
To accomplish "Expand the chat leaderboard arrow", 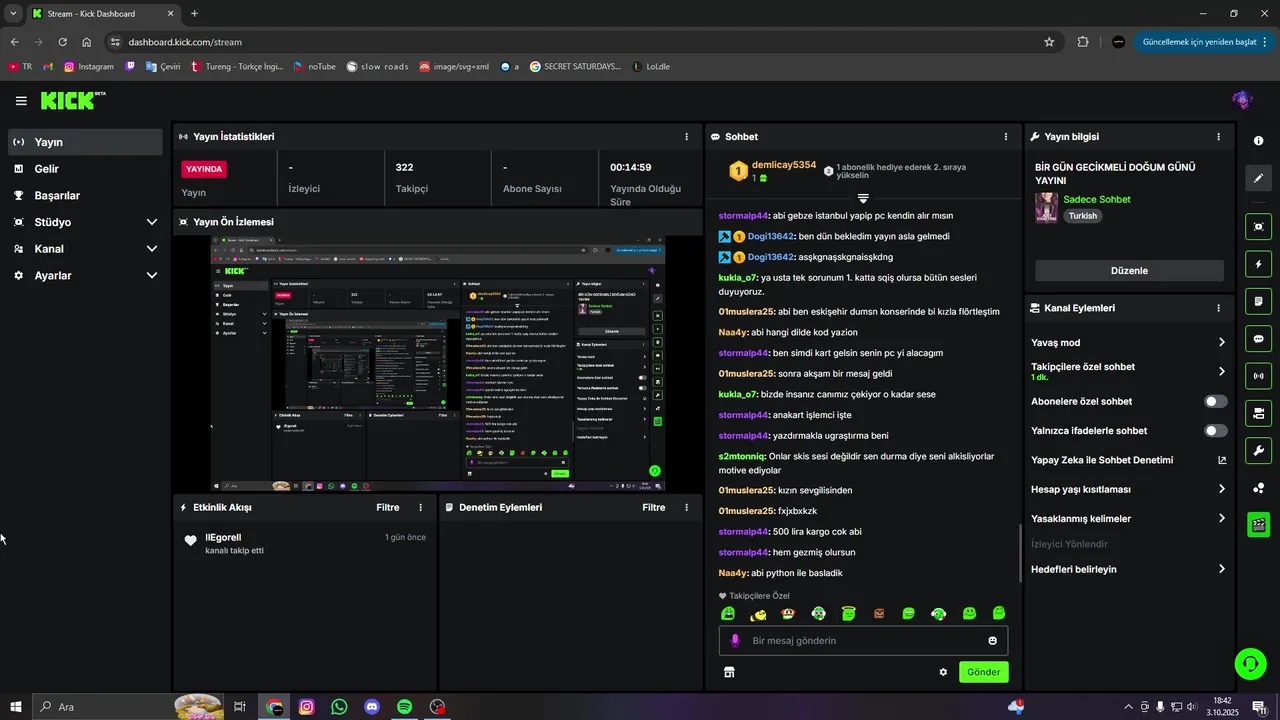I will coord(863,198).
